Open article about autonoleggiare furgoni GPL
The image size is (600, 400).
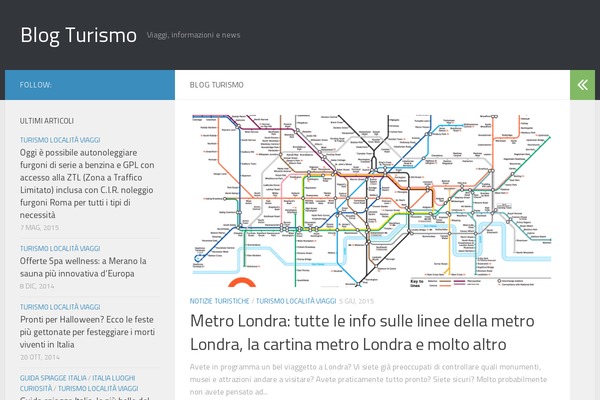click(x=87, y=183)
